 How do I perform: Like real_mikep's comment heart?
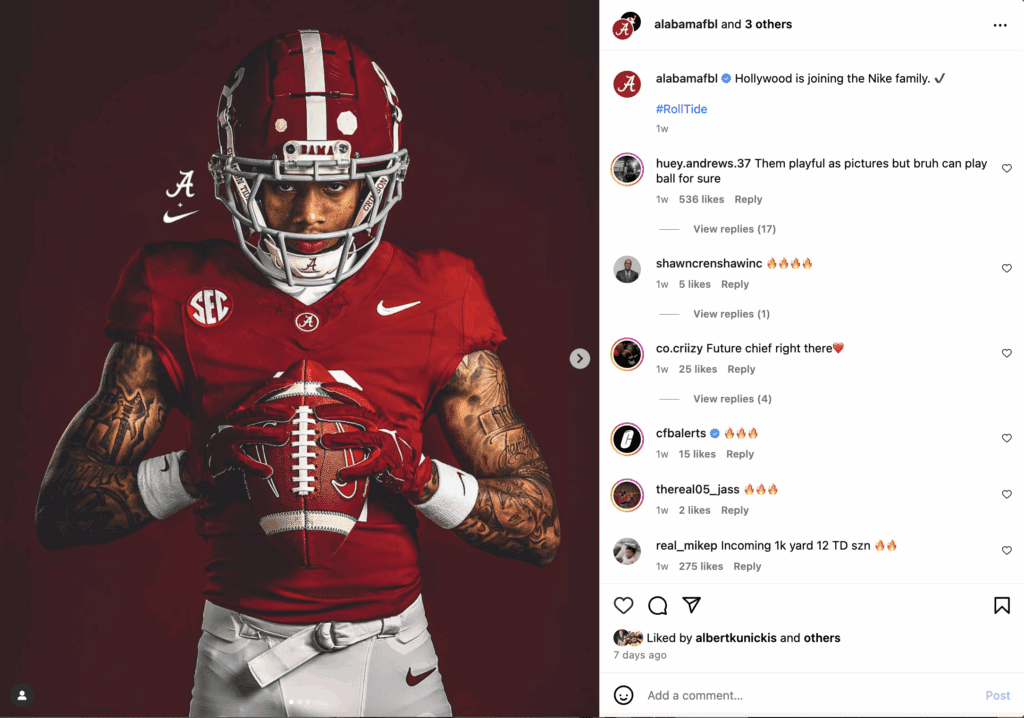(x=1007, y=551)
